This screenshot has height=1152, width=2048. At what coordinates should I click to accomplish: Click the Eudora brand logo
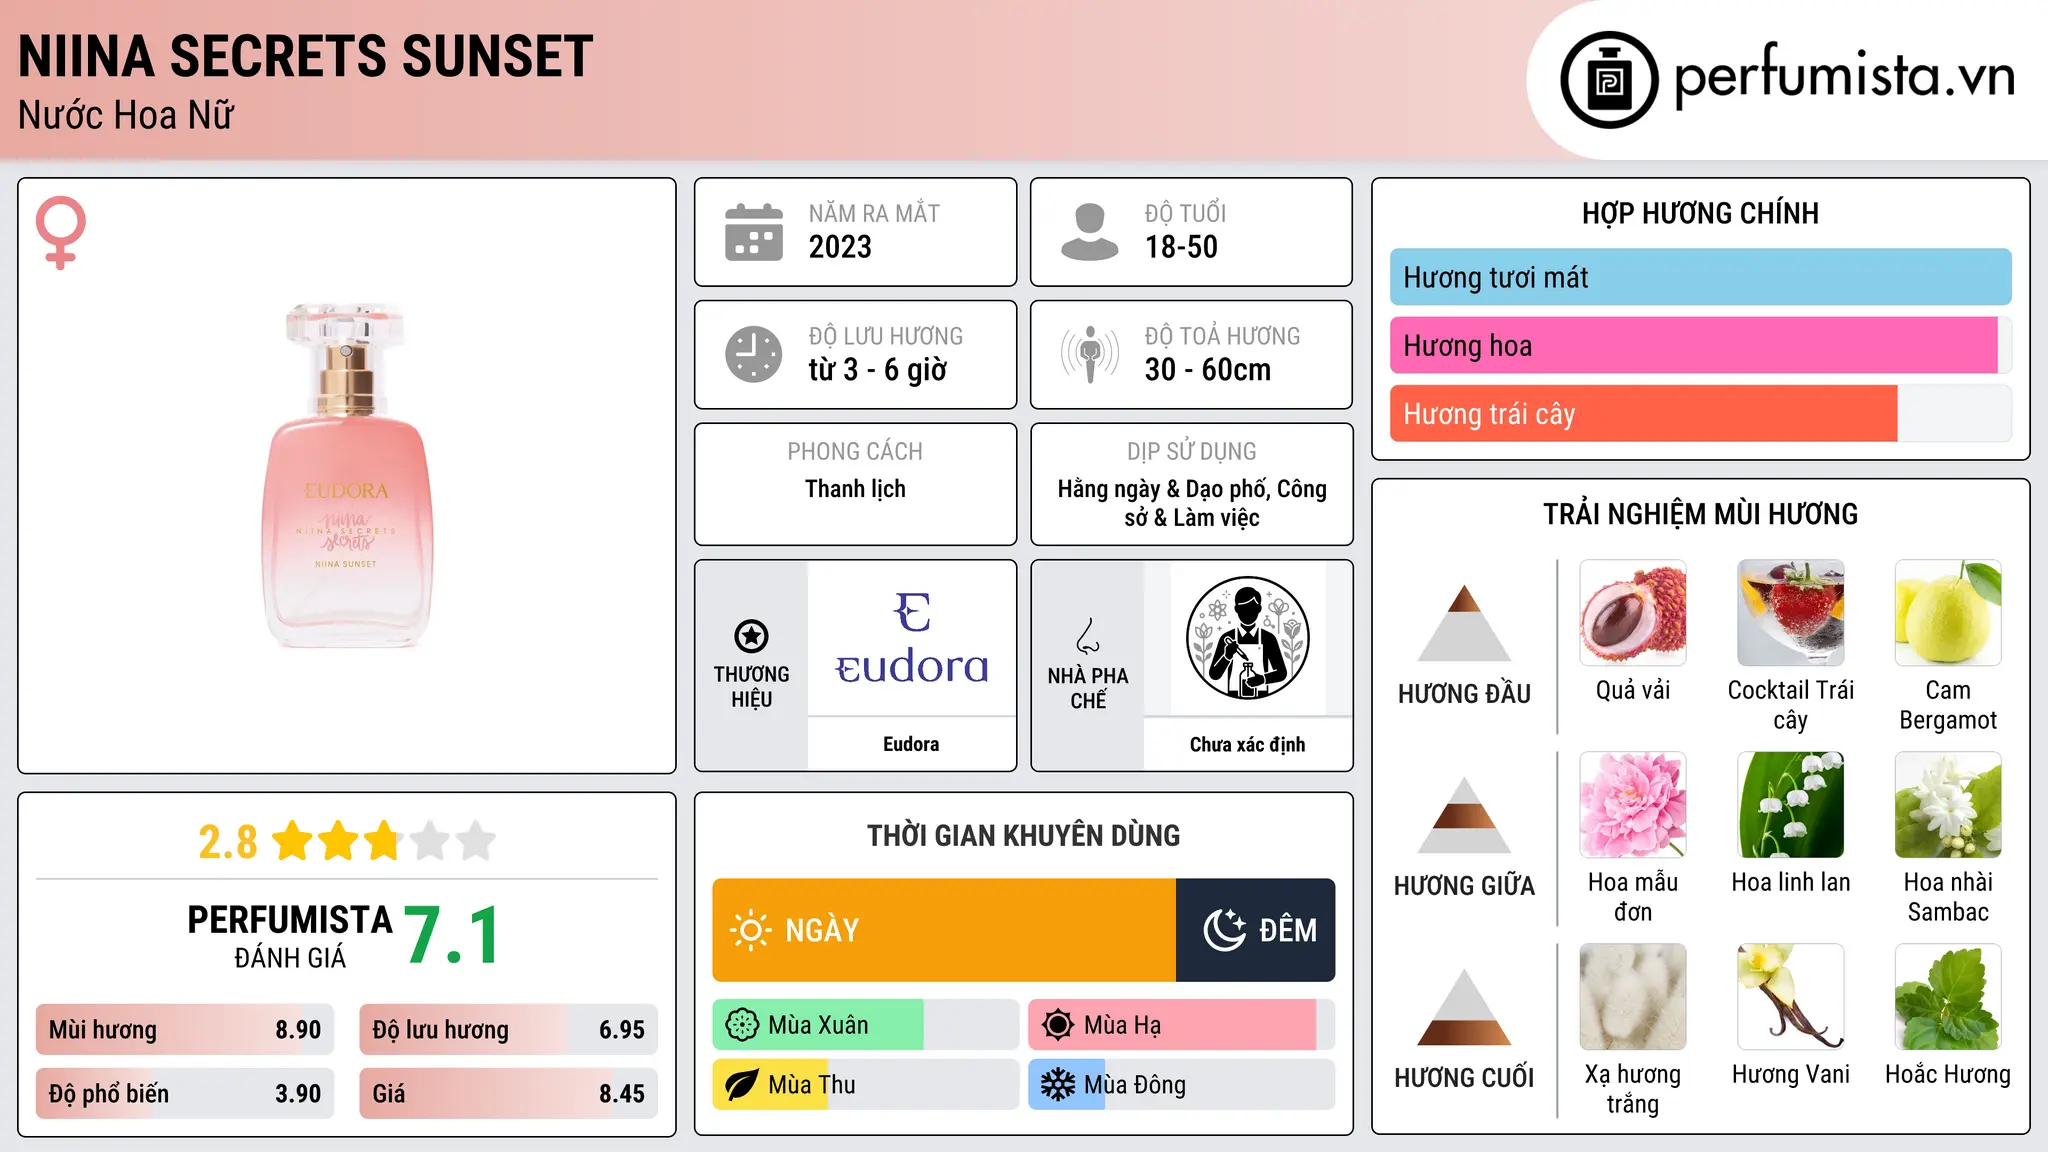[912, 639]
